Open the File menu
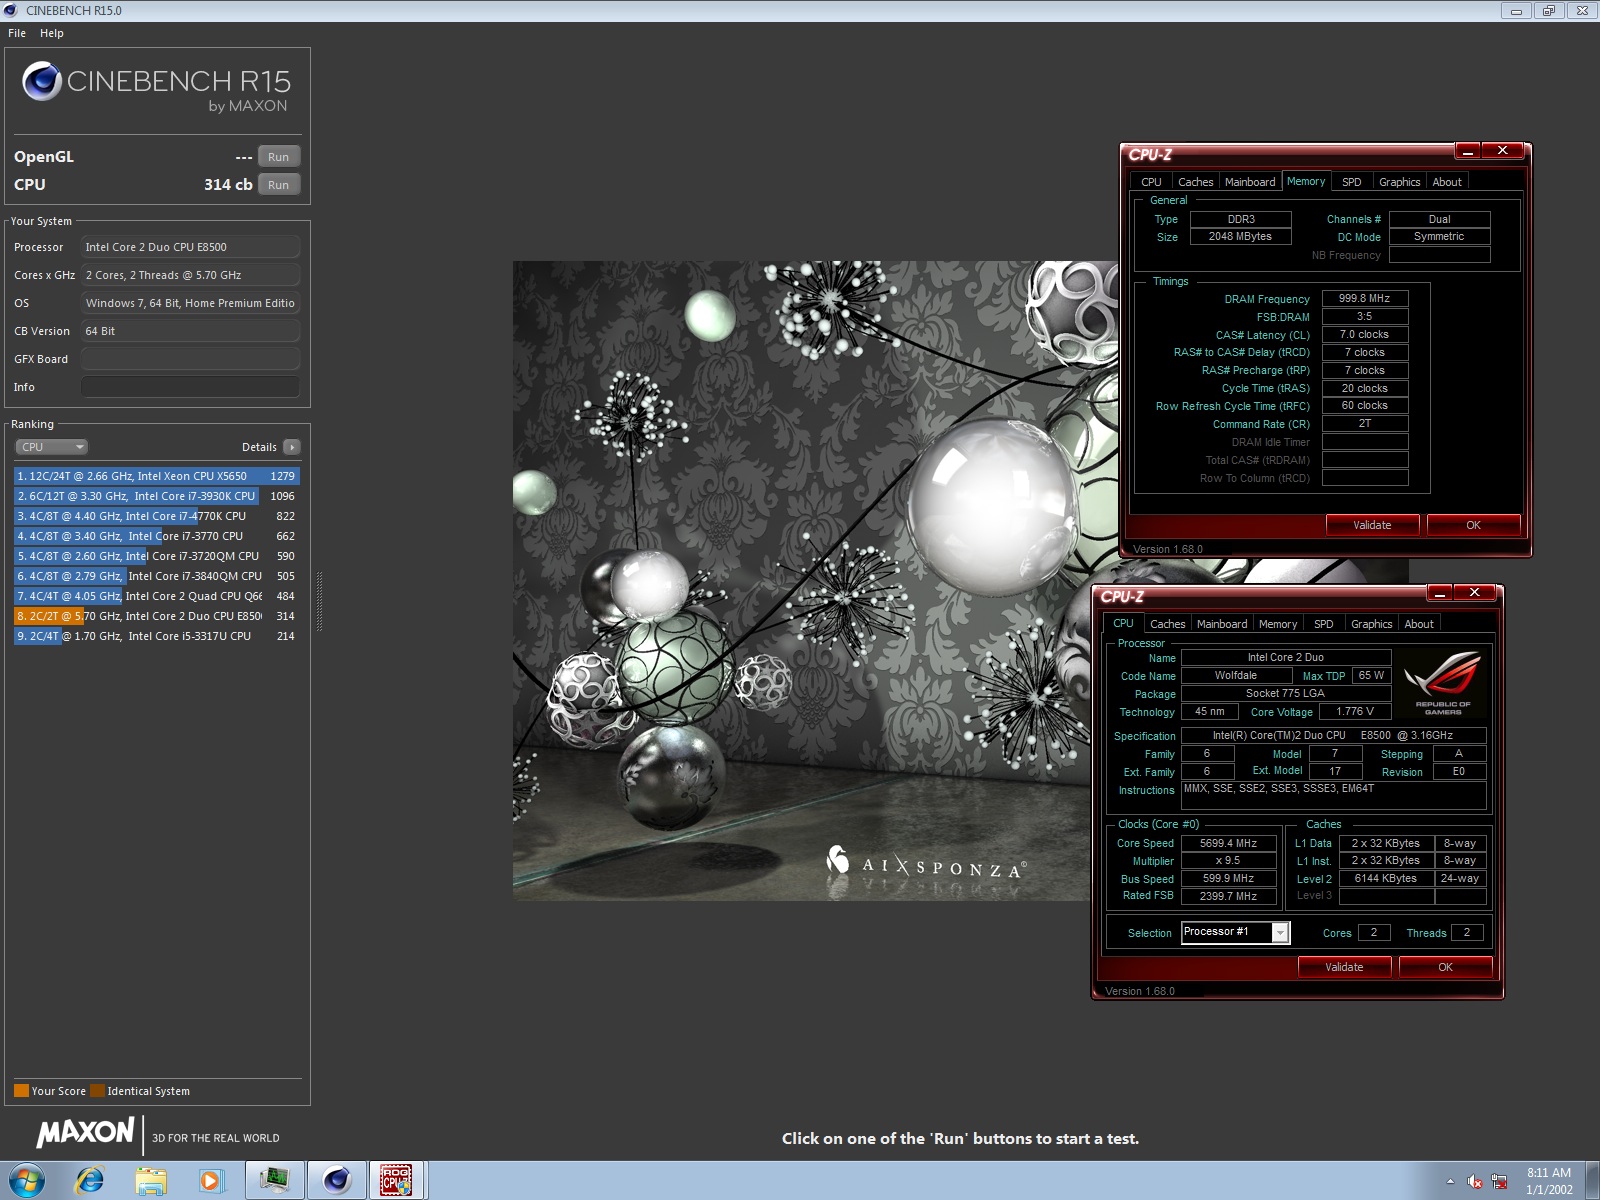1600x1200 pixels. point(17,33)
